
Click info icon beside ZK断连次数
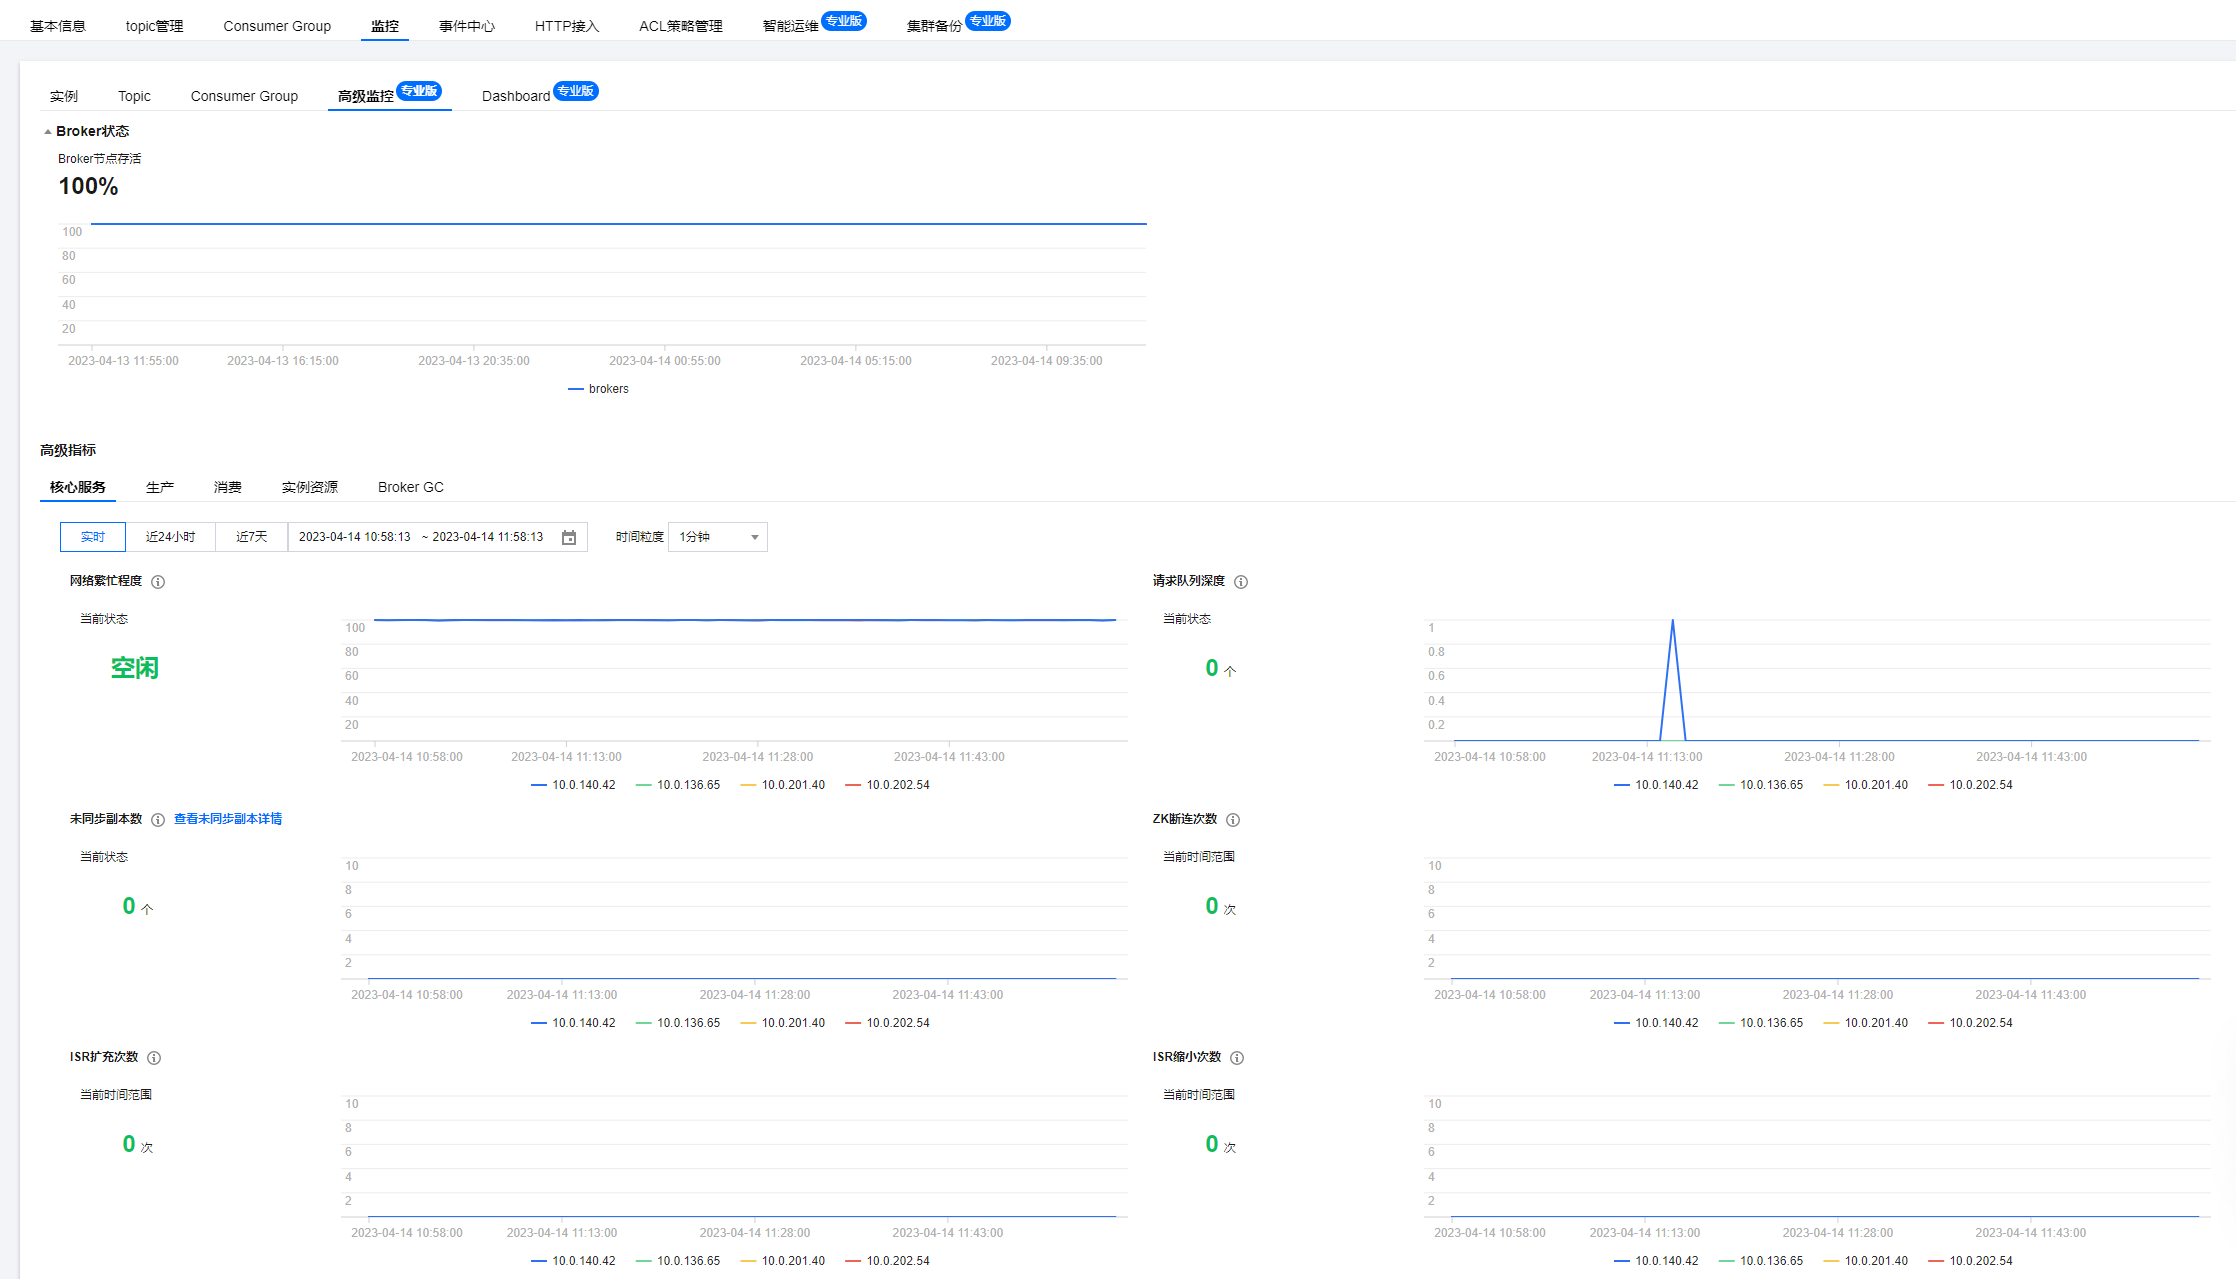click(x=1233, y=820)
